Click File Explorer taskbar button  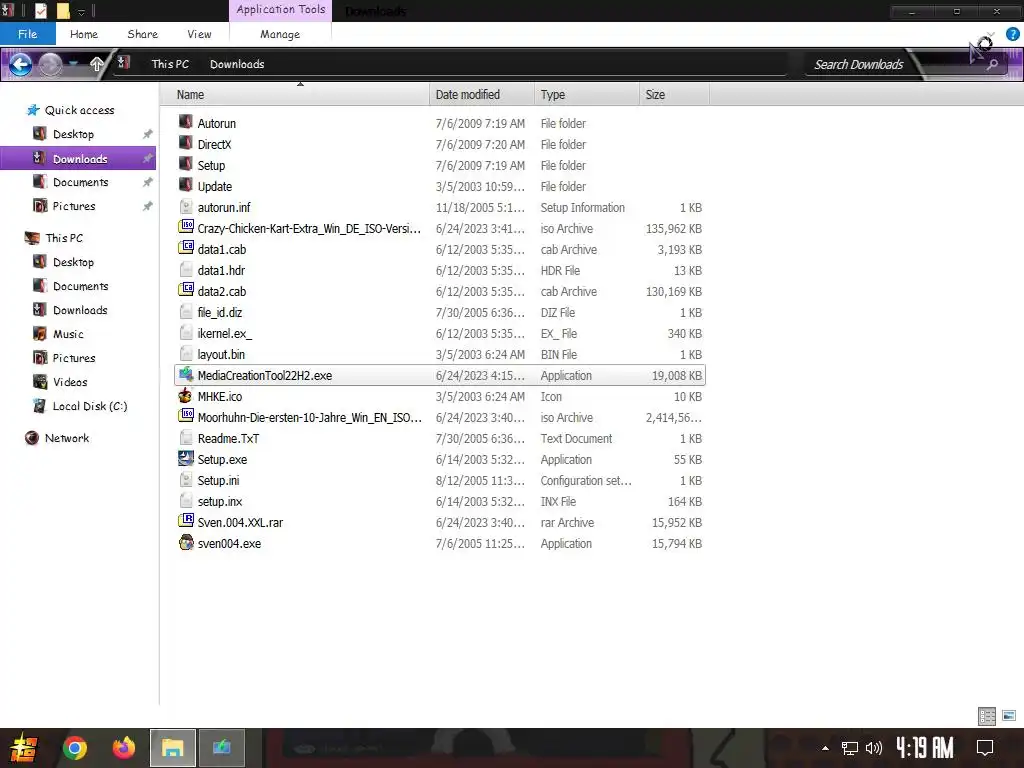pyautogui.click(x=172, y=748)
